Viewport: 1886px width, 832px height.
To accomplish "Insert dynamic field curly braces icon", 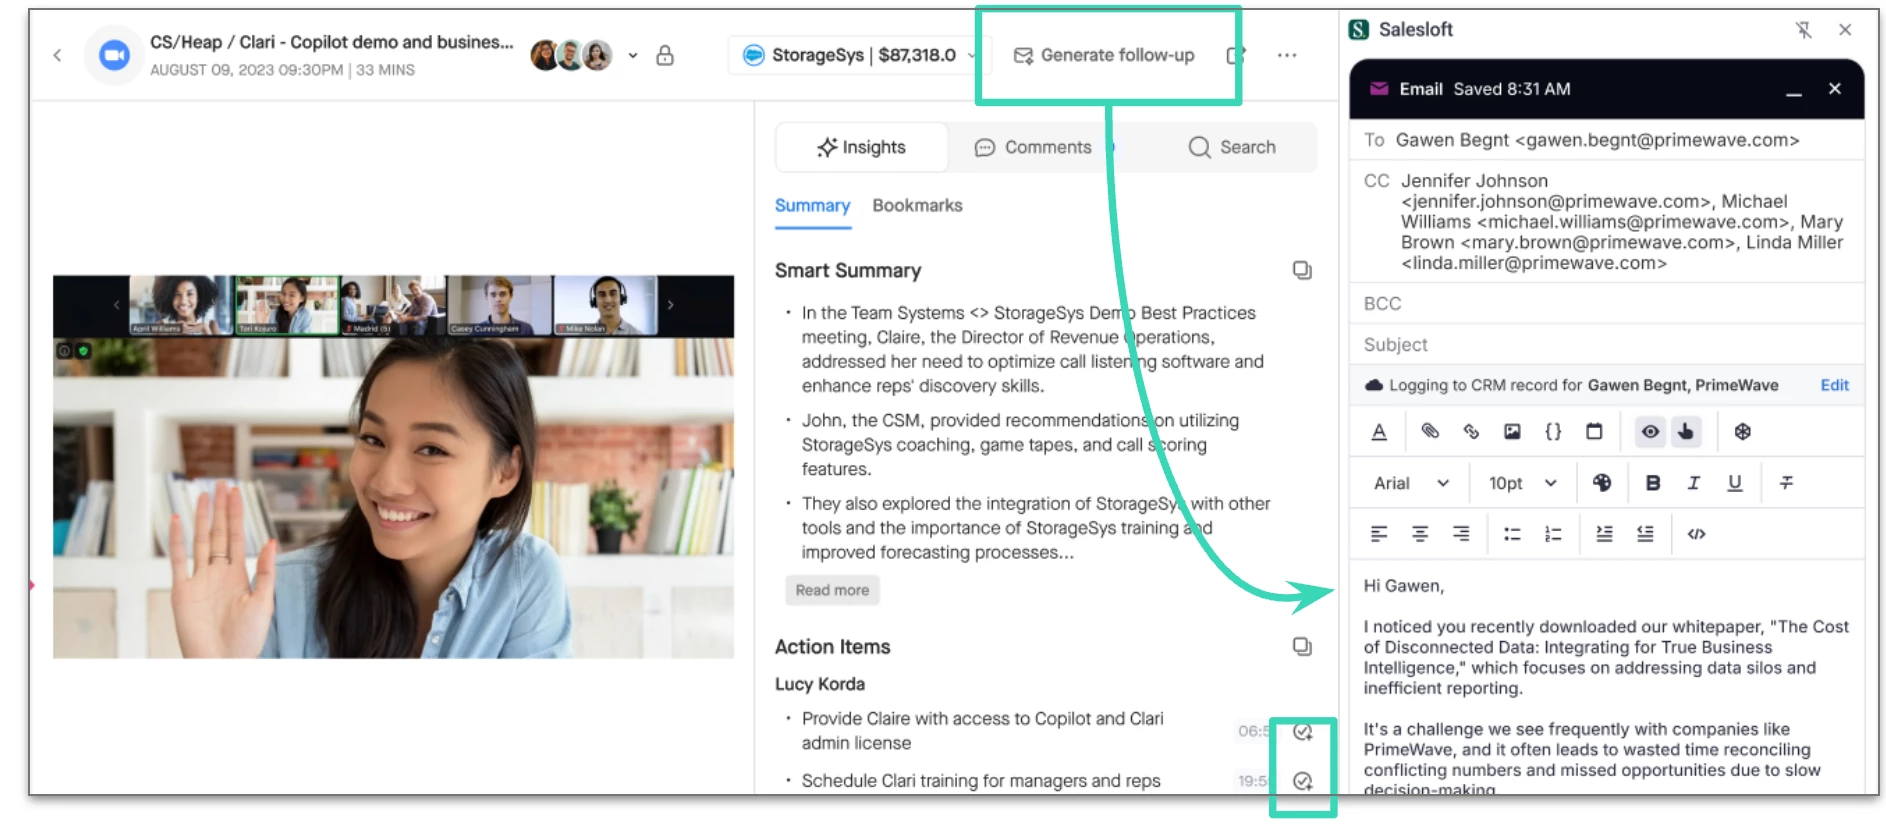I will [1553, 431].
